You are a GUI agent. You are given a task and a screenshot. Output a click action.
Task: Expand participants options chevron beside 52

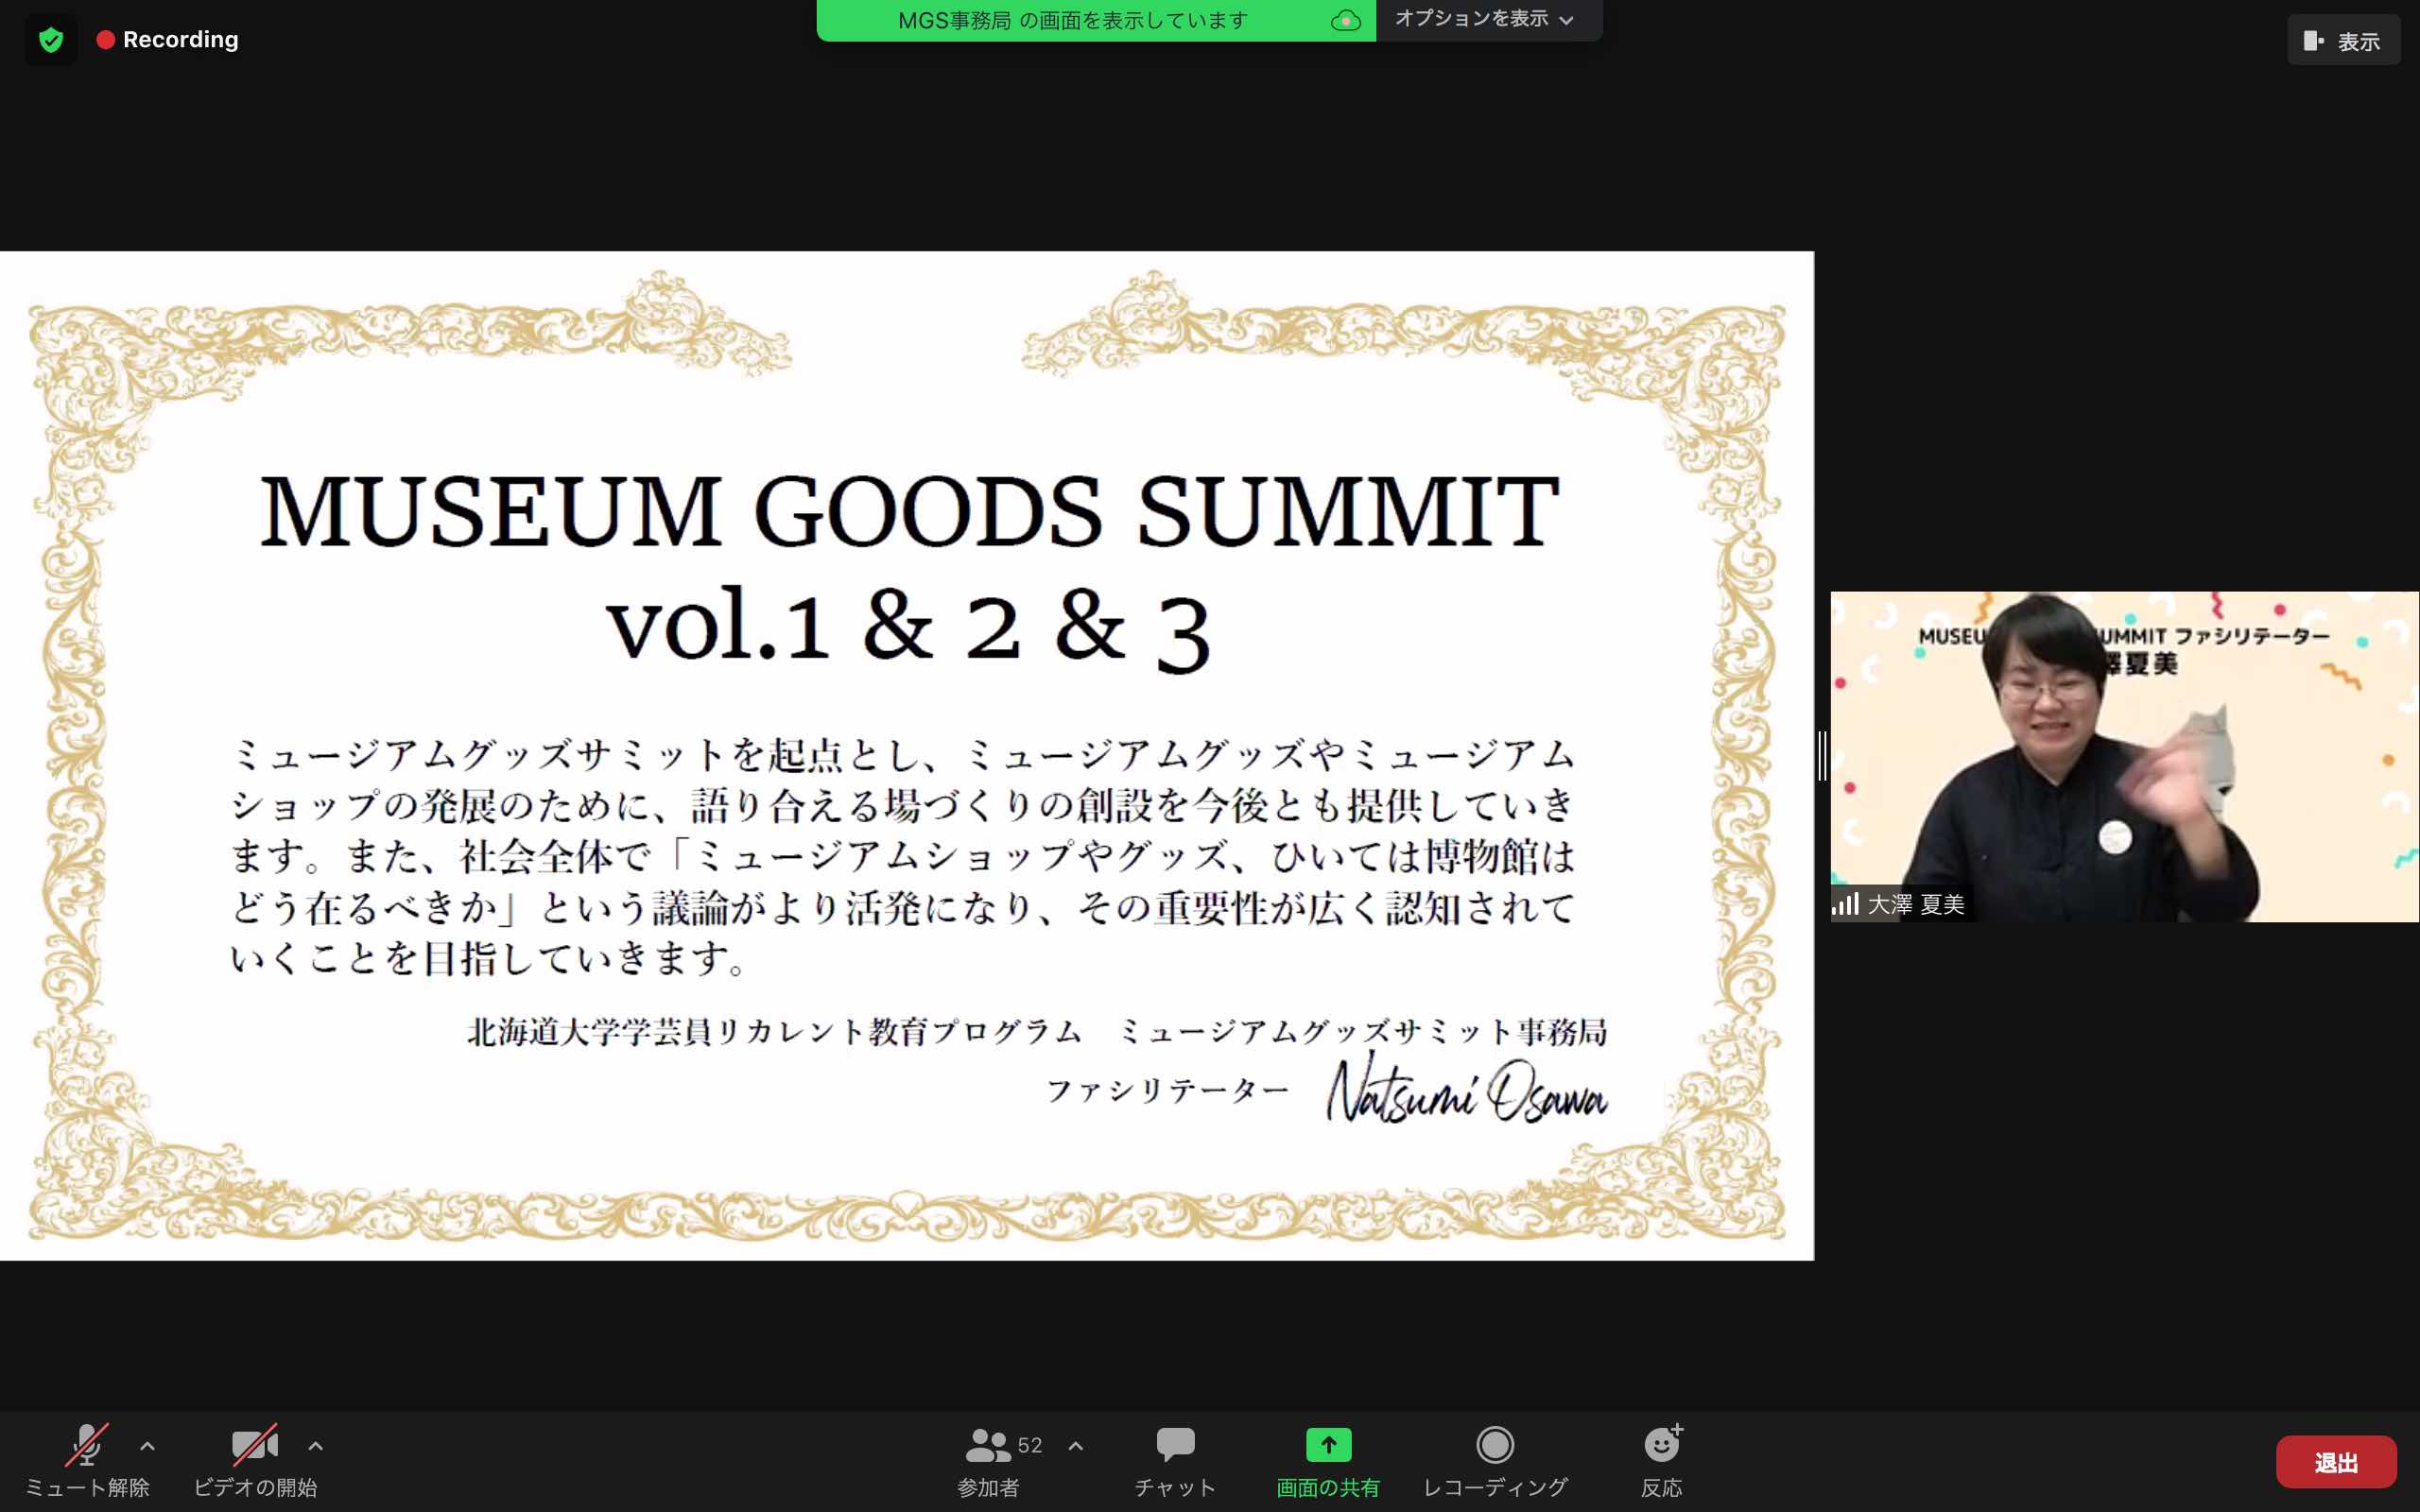coord(1075,1445)
